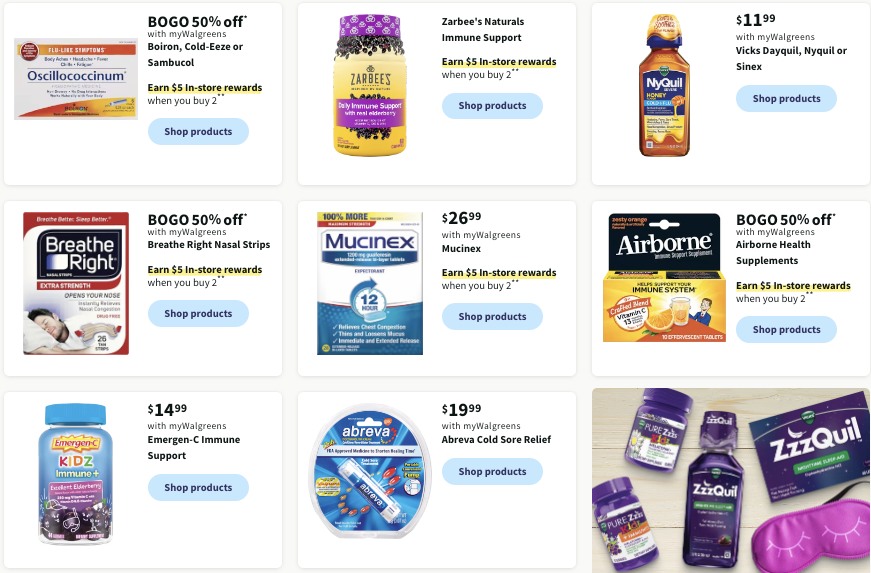This screenshot has width=871, height=573.
Task: Click the Airborne zesty orange box image
Action: [x=664, y=278]
